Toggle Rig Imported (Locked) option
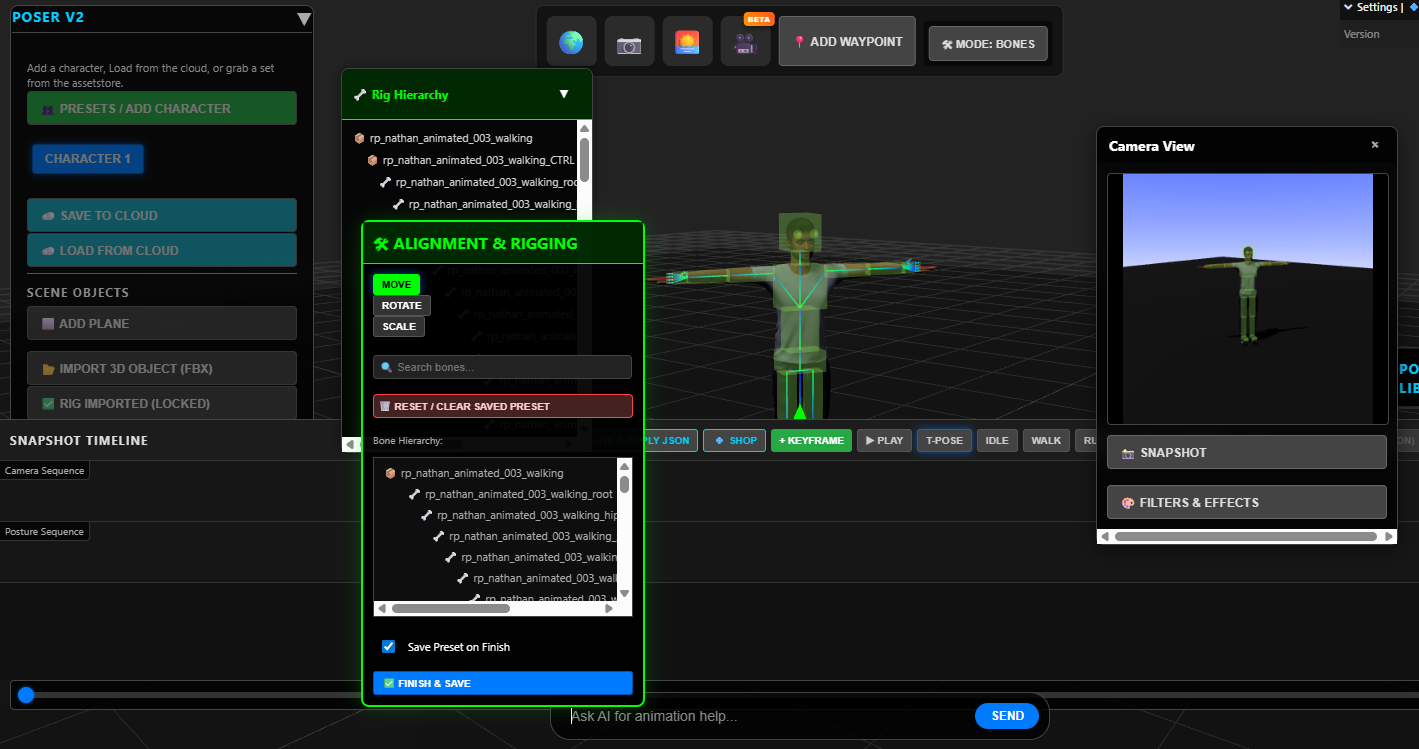This screenshot has width=1419, height=749. coord(161,404)
